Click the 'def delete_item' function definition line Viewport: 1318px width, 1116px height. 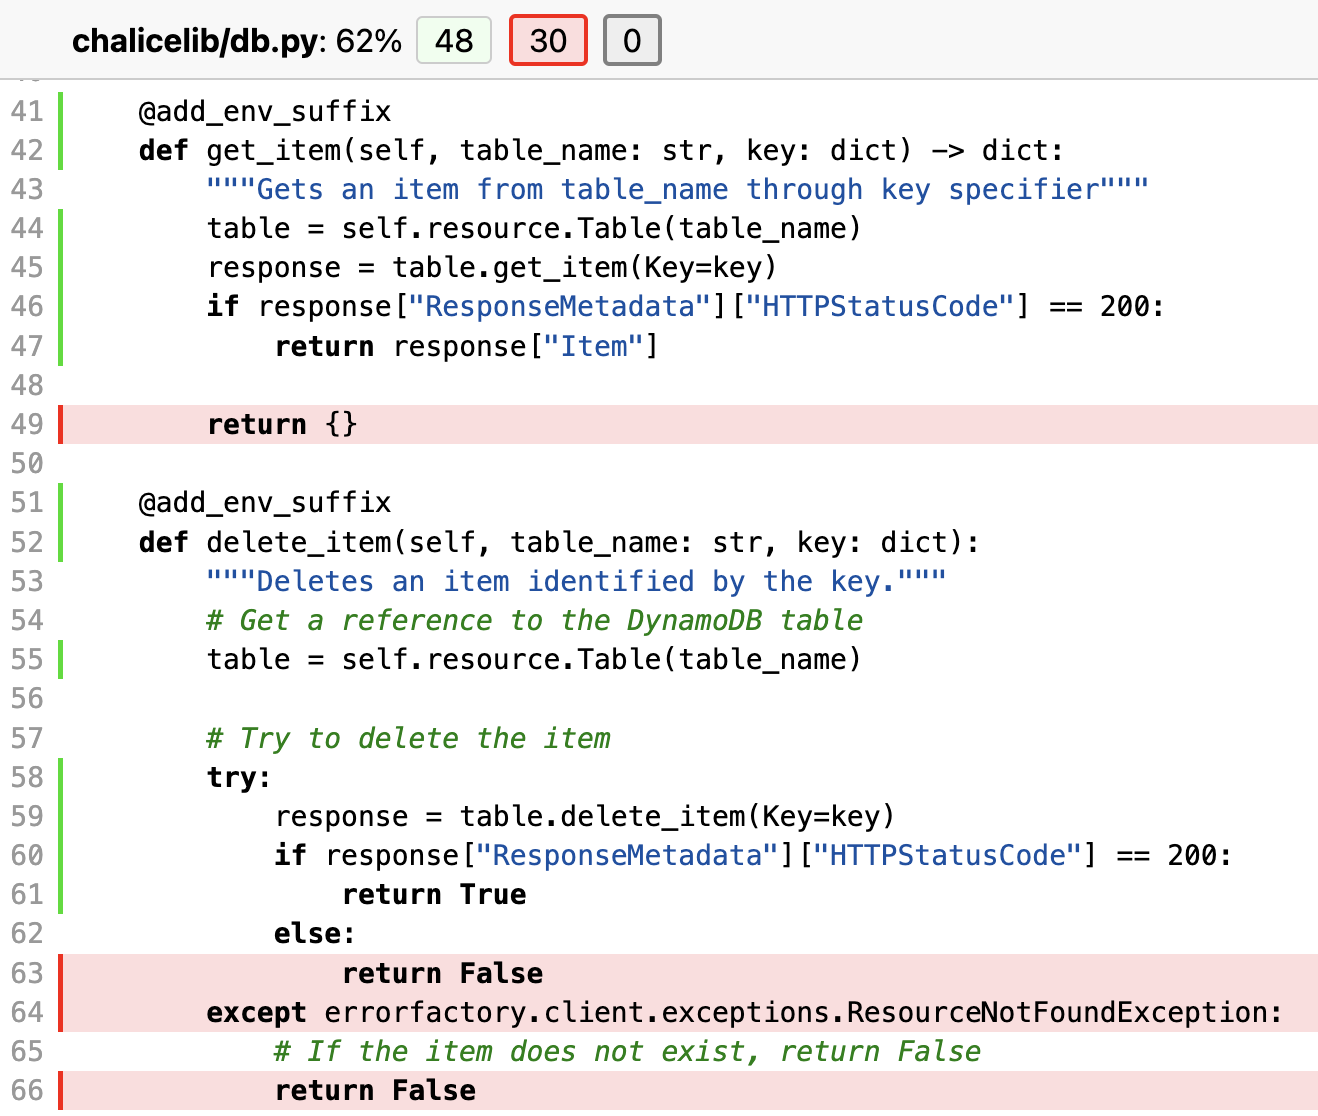(x=559, y=542)
